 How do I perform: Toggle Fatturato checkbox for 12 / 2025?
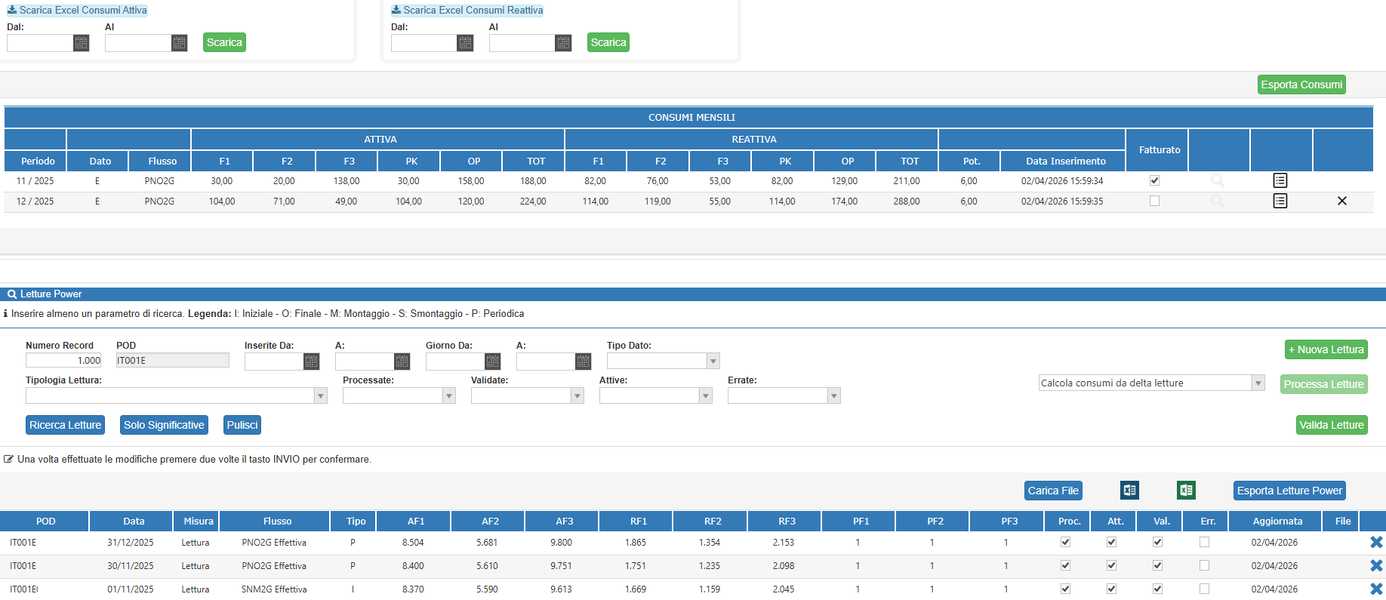(1155, 201)
